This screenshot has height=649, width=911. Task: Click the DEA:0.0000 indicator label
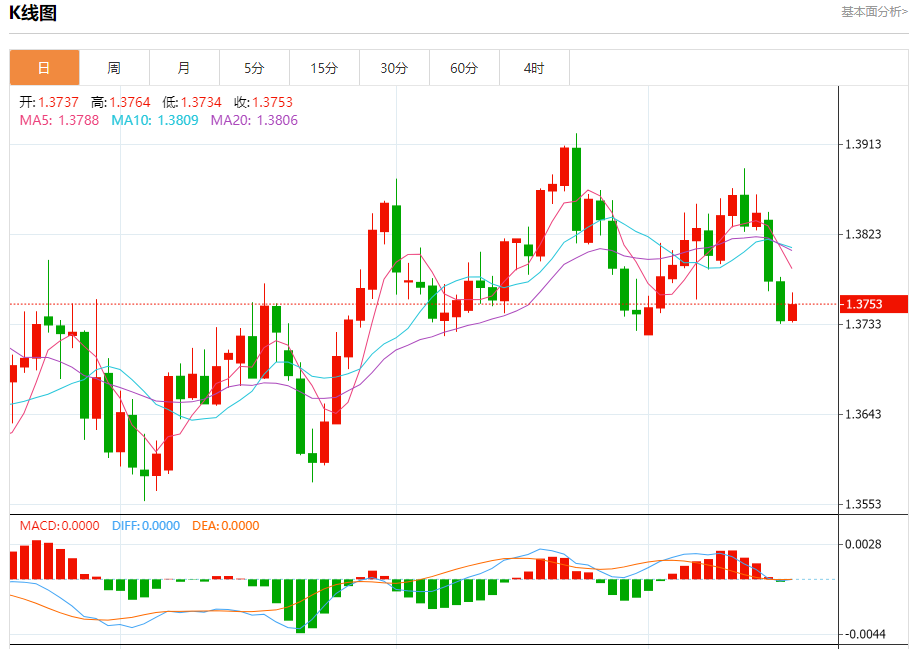pos(226,526)
